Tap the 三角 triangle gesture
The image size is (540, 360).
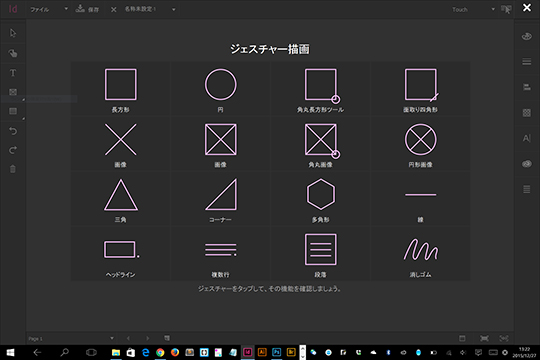pyautogui.click(x=121, y=199)
